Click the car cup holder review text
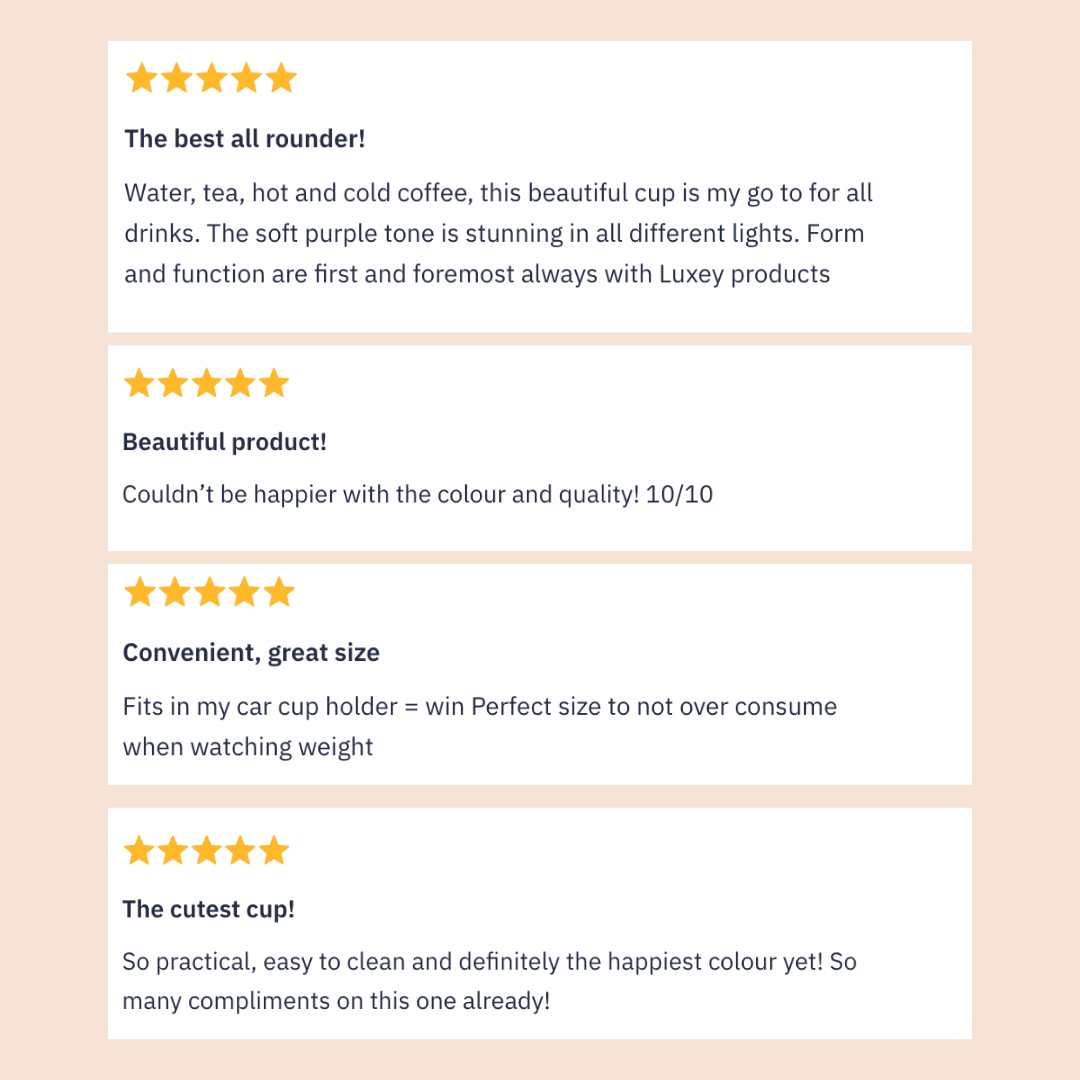 tap(479, 707)
